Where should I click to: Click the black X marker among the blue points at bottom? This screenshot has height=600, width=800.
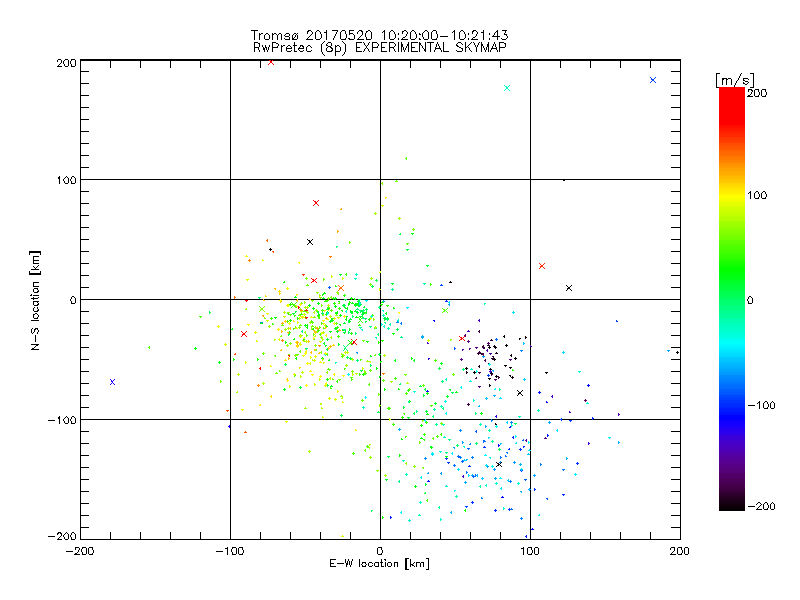point(499,464)
